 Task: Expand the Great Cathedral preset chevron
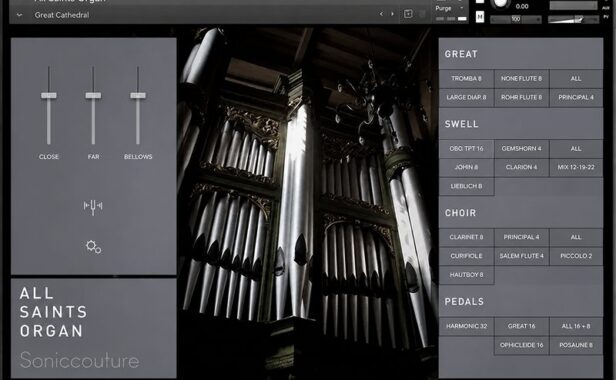(19, 15)
